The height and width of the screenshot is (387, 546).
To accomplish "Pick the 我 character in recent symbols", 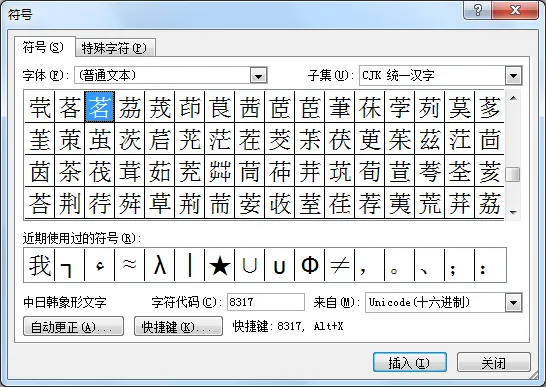I will tap(40, 265).
